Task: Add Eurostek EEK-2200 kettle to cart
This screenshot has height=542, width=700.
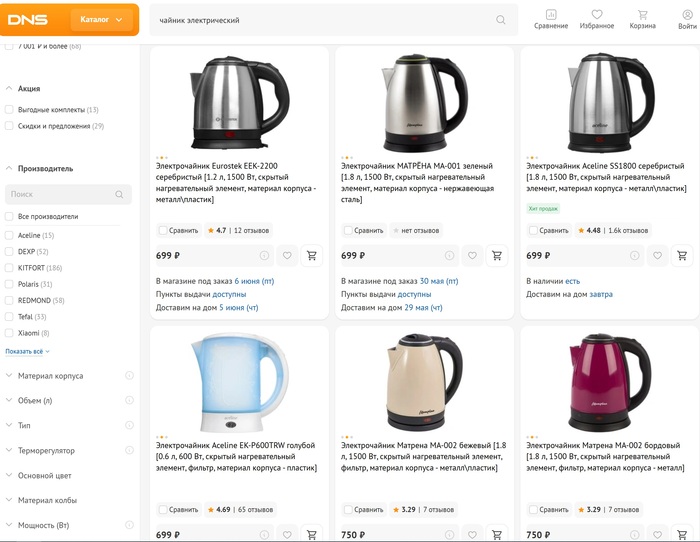Action: pyautogui.click(x=312, y=256)
